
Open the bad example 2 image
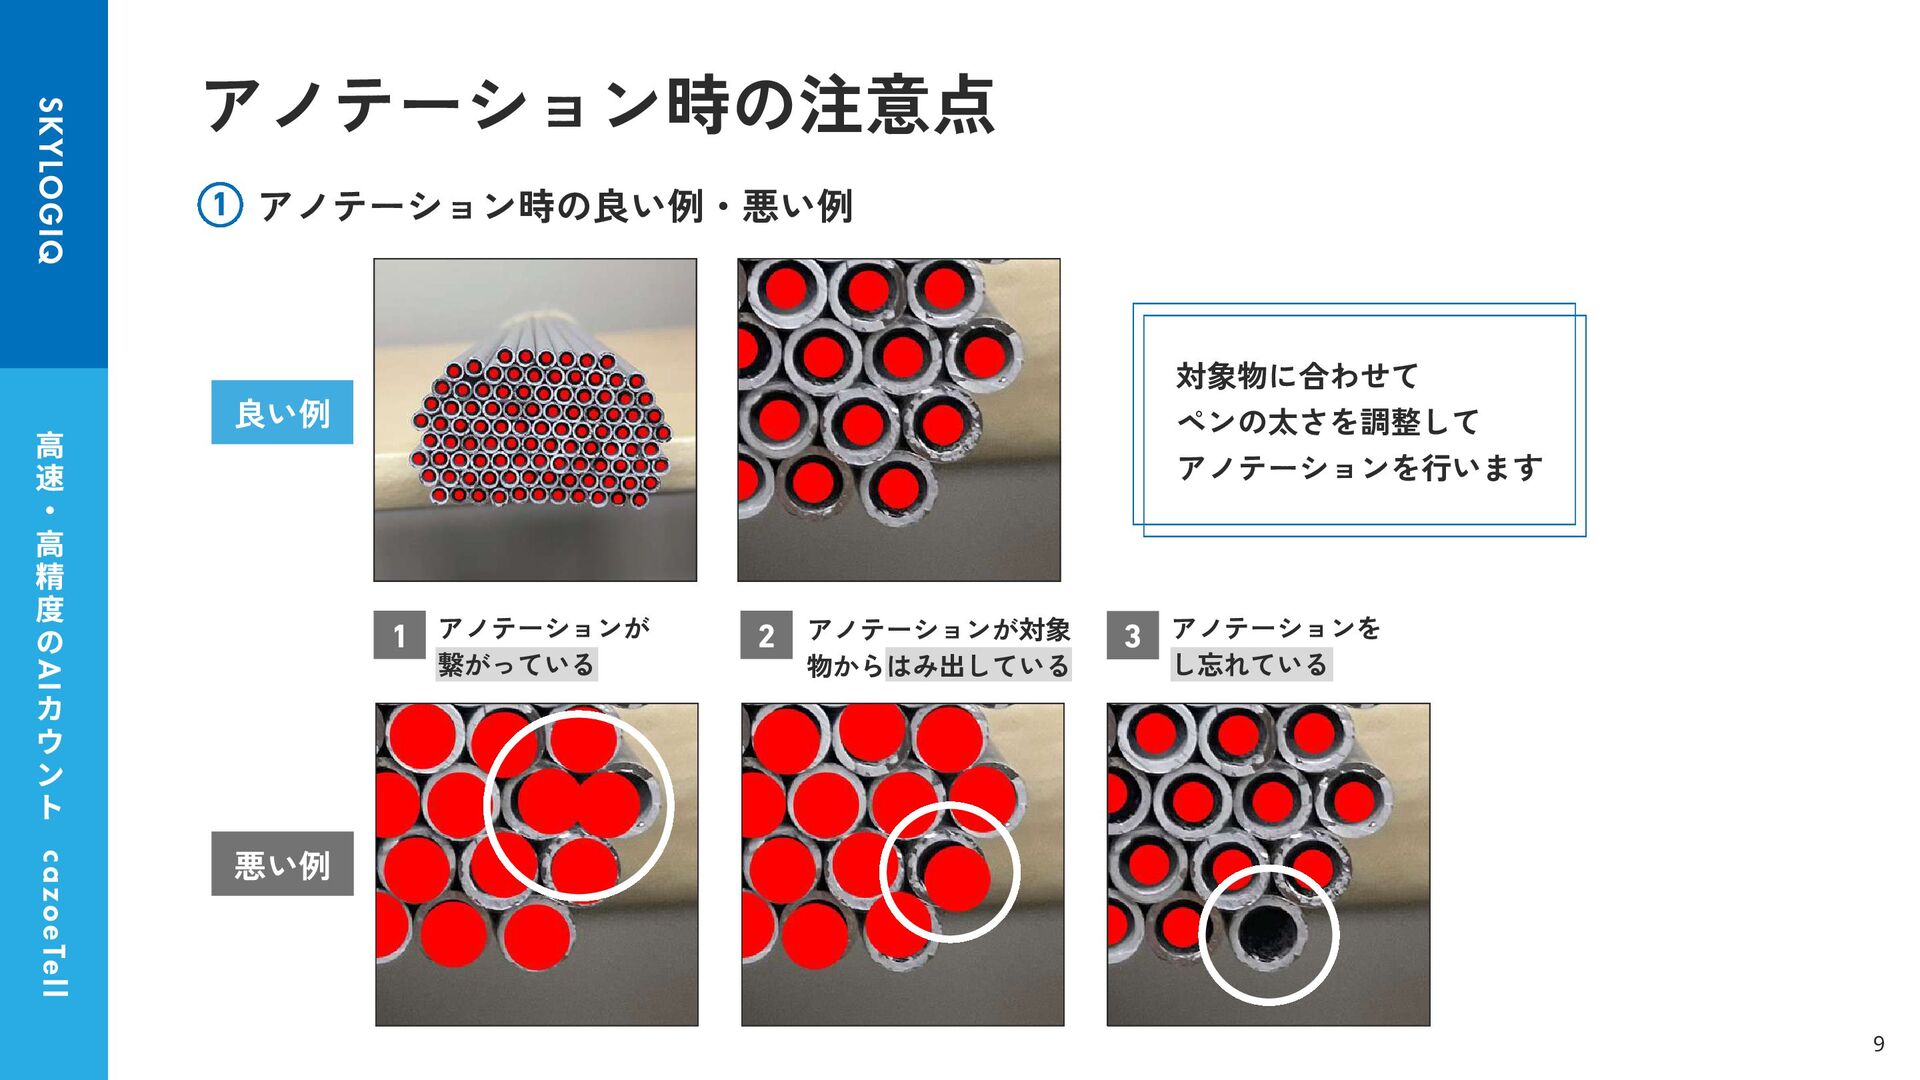pyautogui.click(x=903, y=864)
